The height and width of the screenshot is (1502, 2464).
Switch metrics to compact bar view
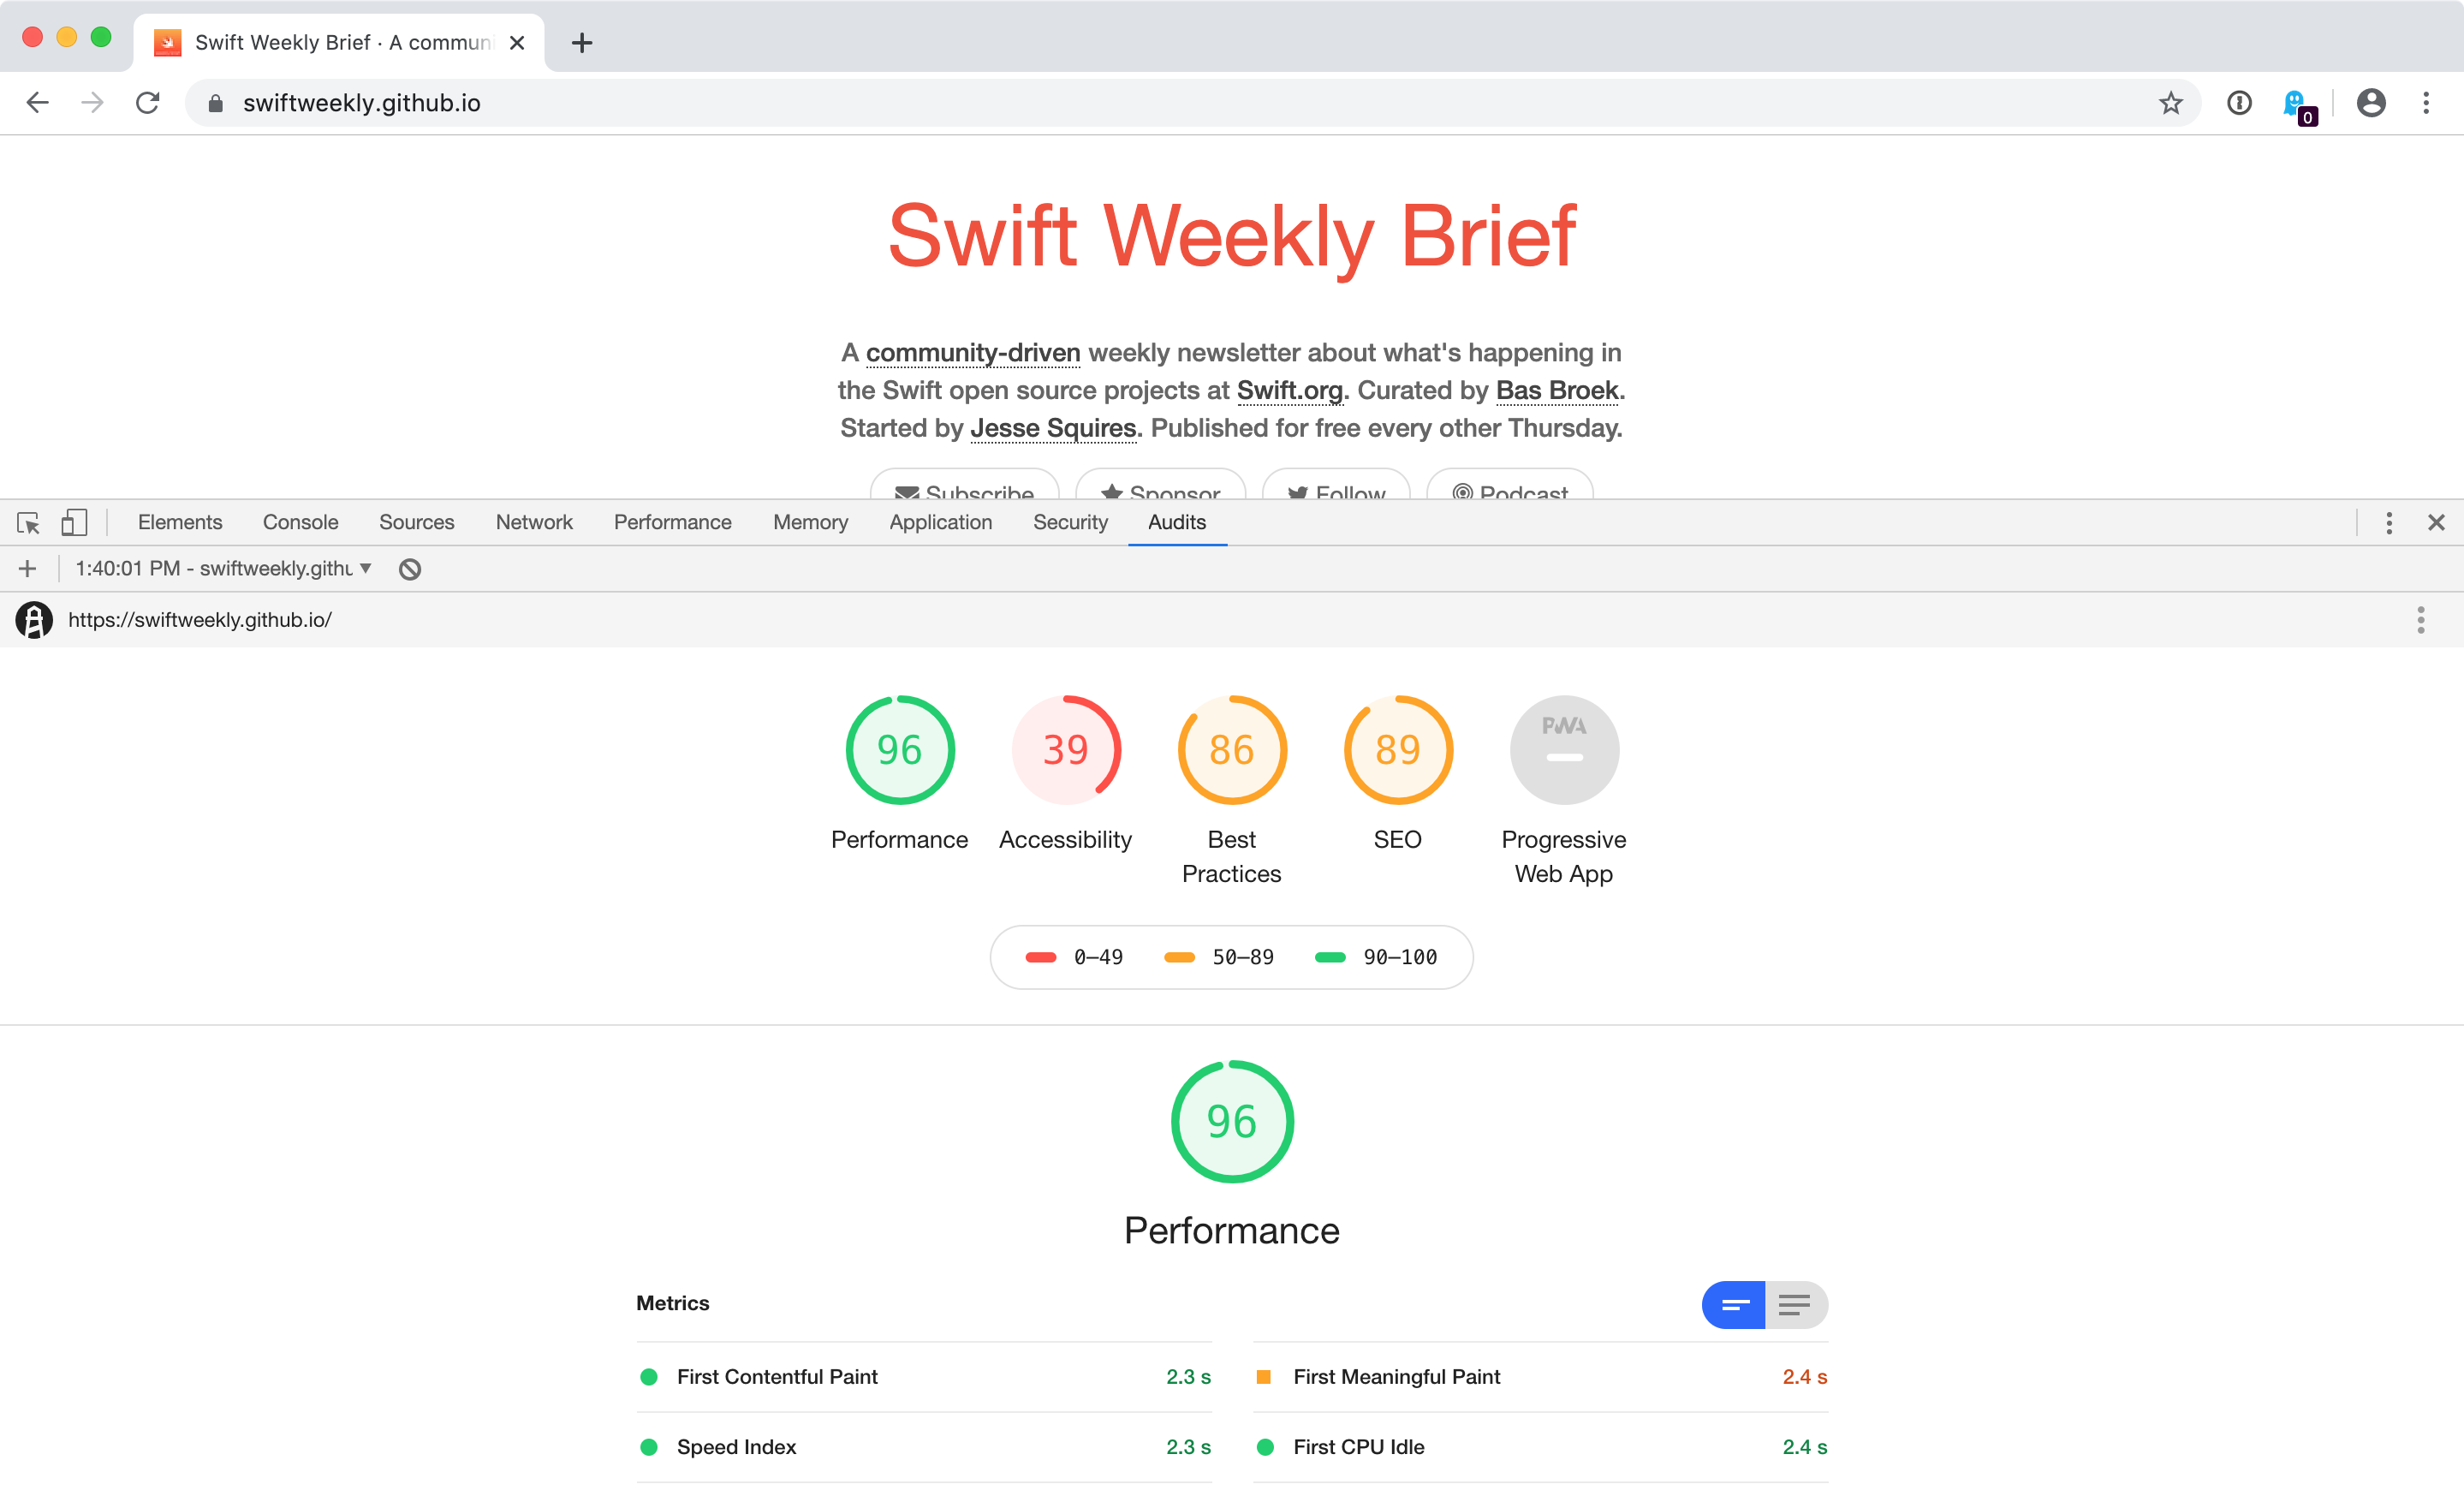click(x=1734, y=1305)
